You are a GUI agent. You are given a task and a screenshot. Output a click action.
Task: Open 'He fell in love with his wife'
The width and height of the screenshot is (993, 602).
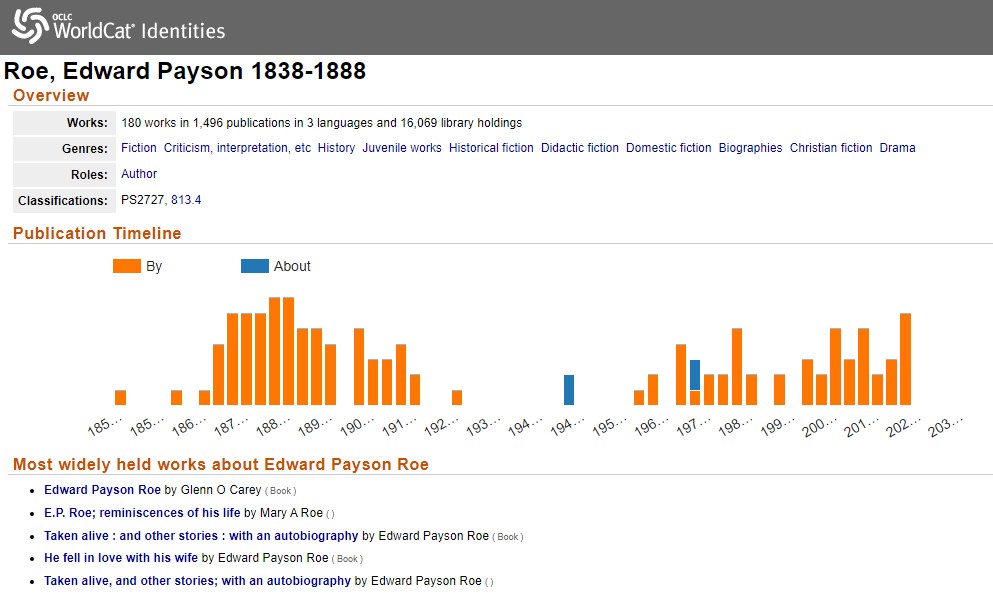coord(121,558)
